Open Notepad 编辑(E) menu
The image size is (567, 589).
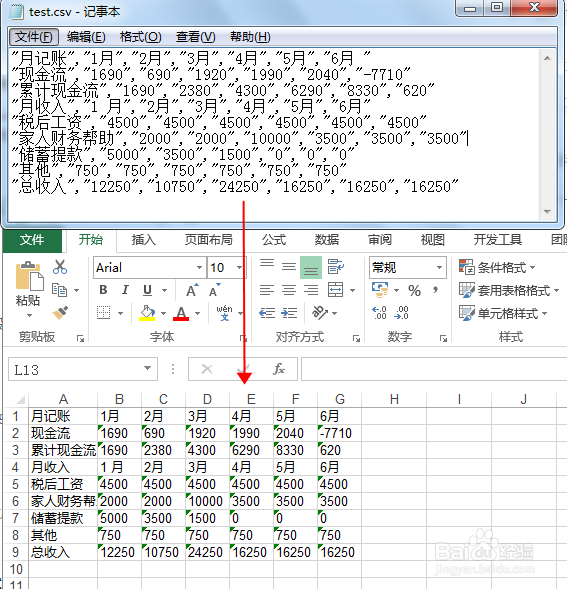coord(86,37)
